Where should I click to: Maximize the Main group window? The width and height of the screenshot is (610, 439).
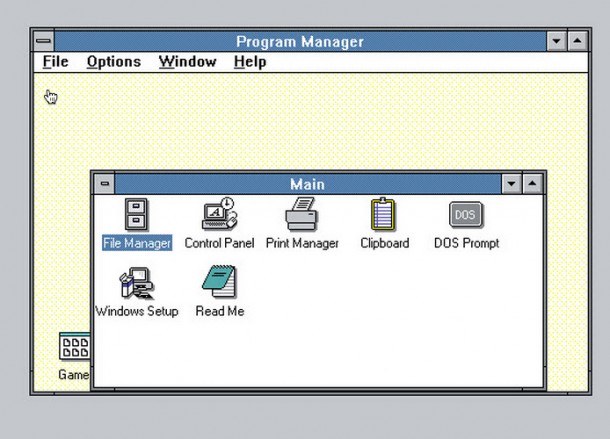(533, 183)
